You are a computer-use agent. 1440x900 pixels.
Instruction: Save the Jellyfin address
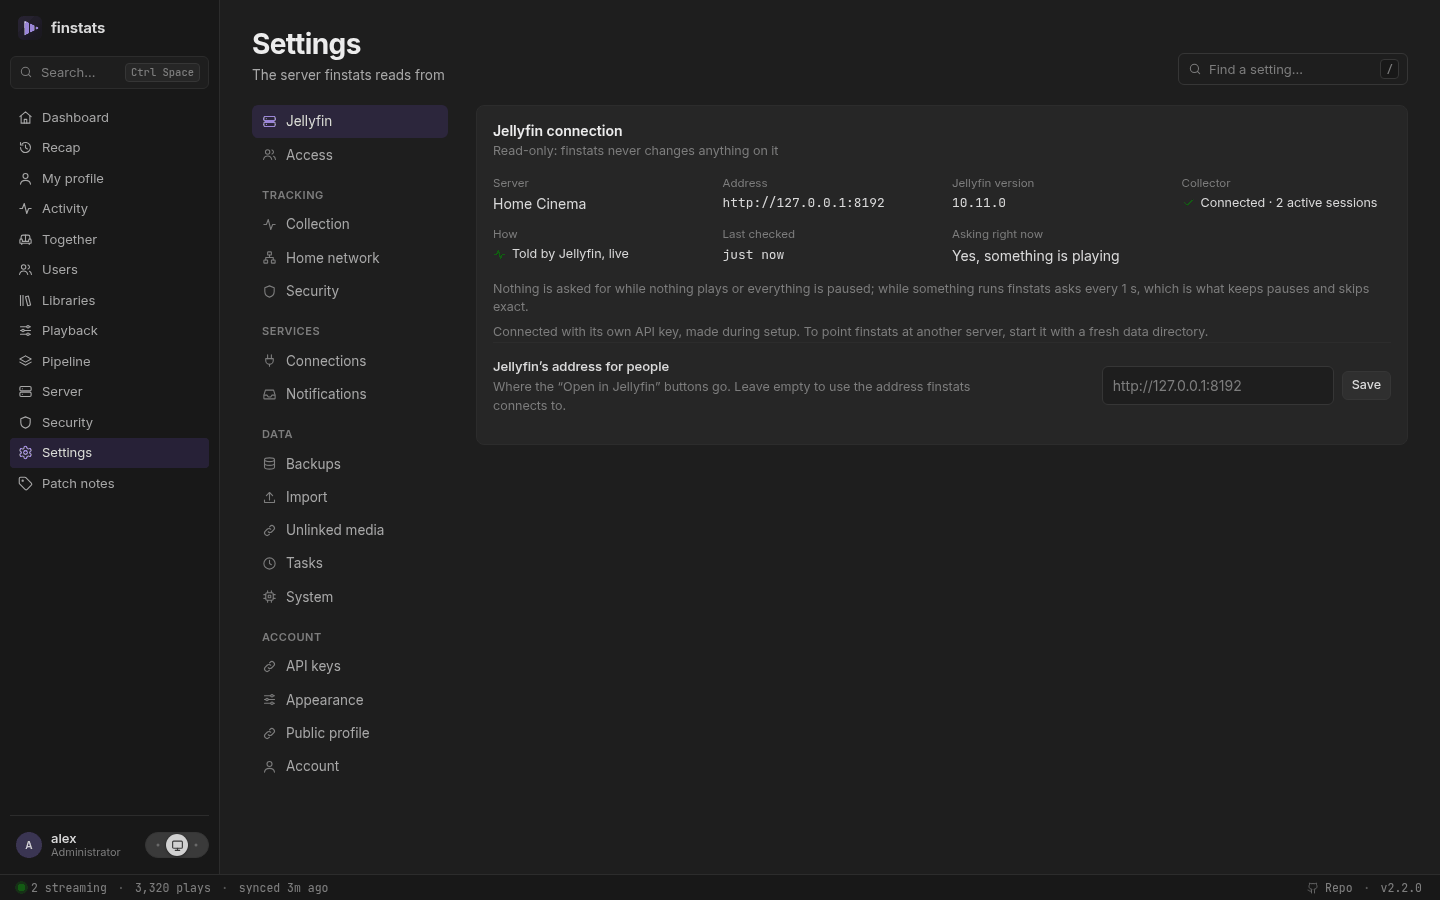[1366, 385]
